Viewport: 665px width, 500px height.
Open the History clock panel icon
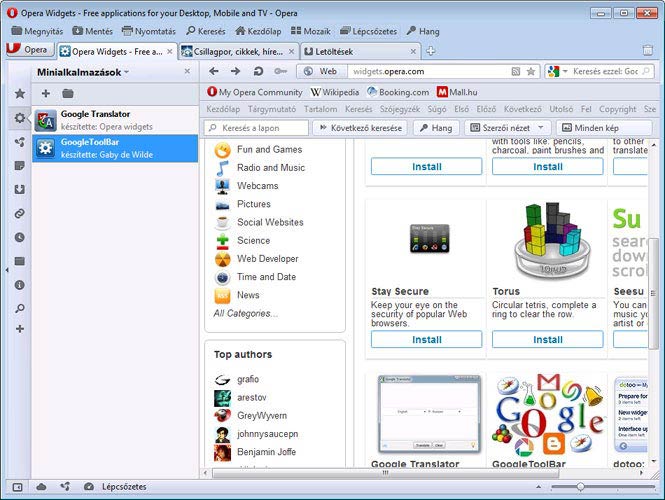tap(20, 237)
